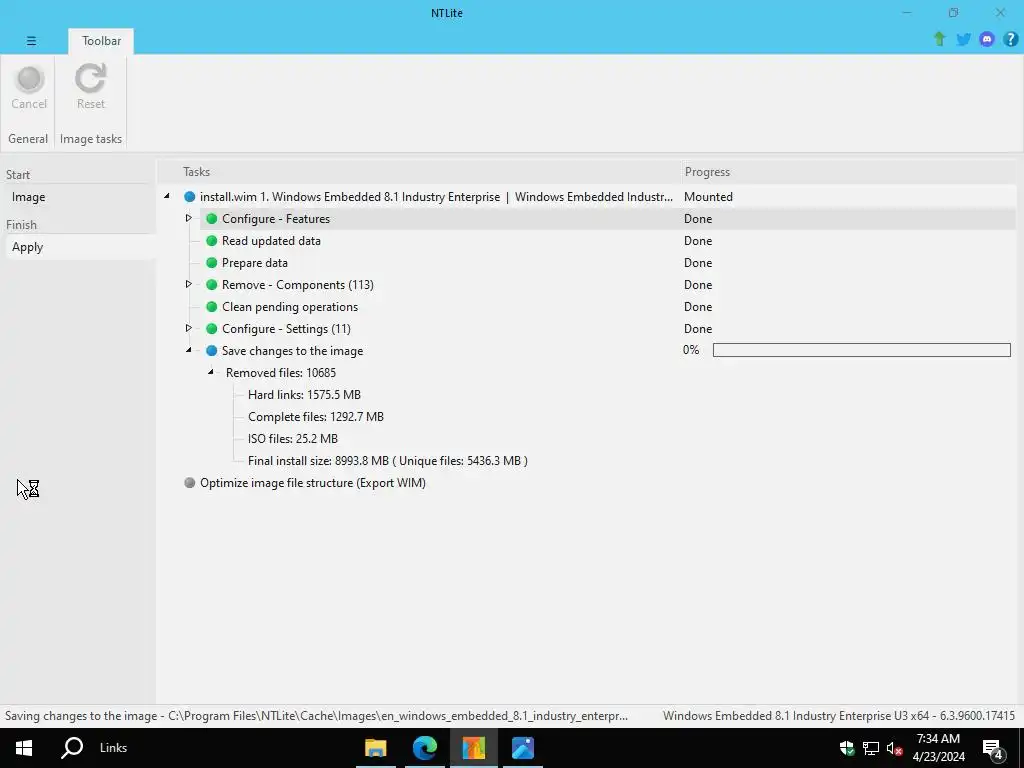Click the 0% progress value
The image size is (1024, 768).
tap(691, 350)
